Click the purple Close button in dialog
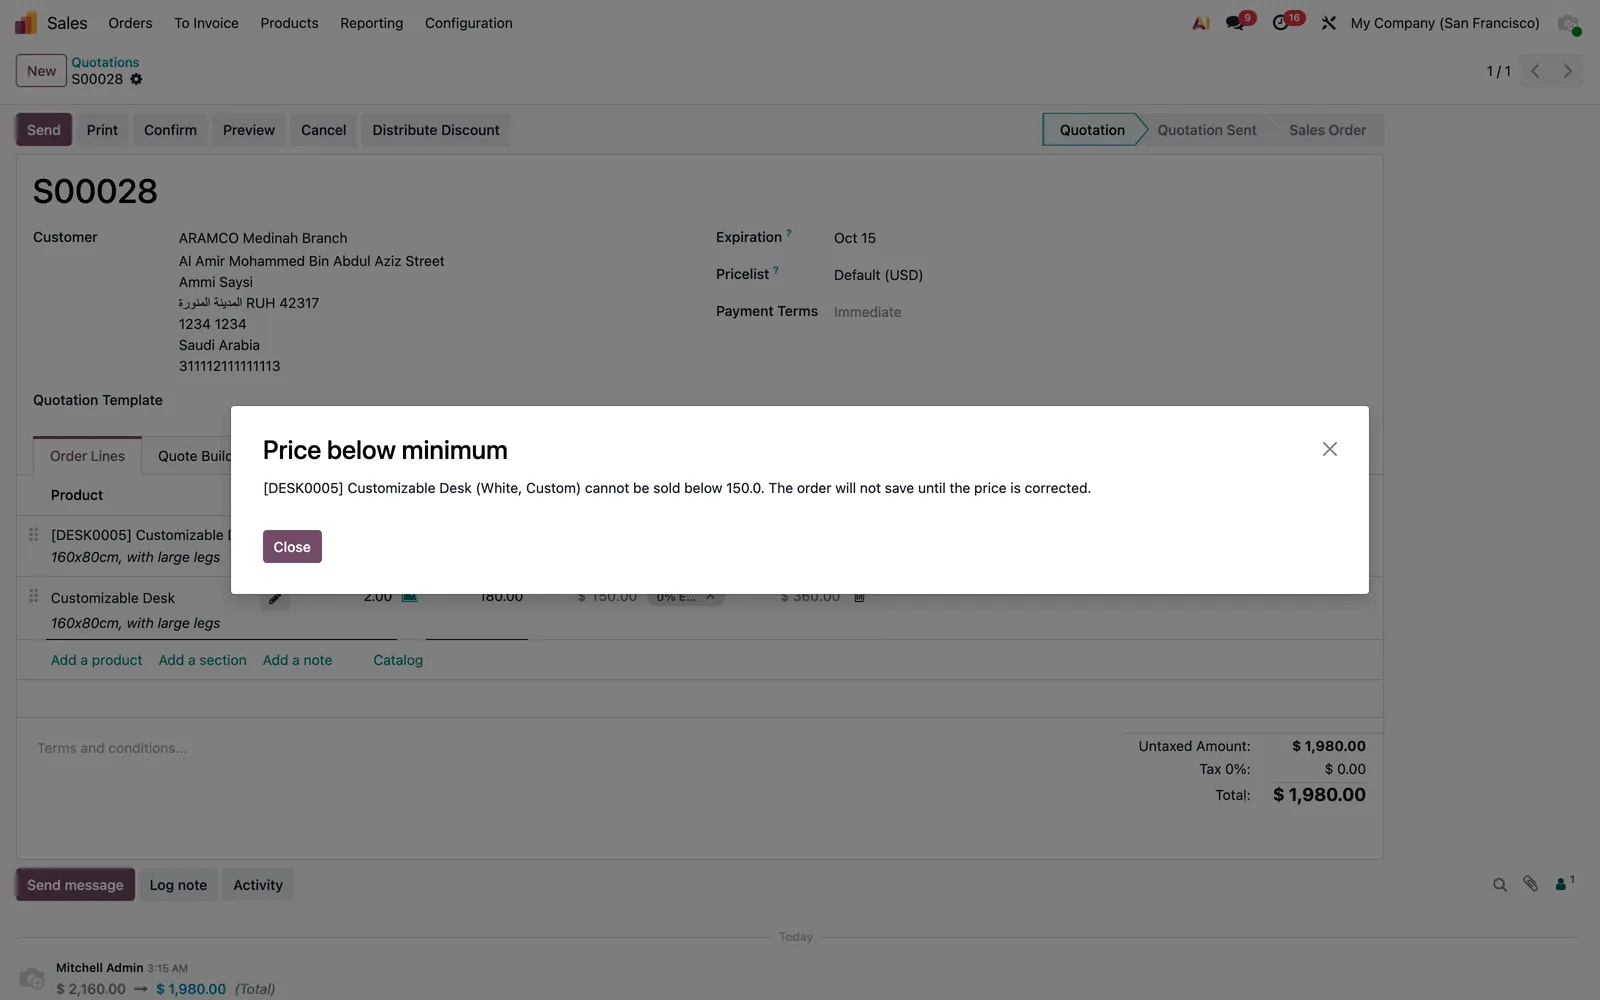This screenshot has width=1600, height=1000. 292,547
